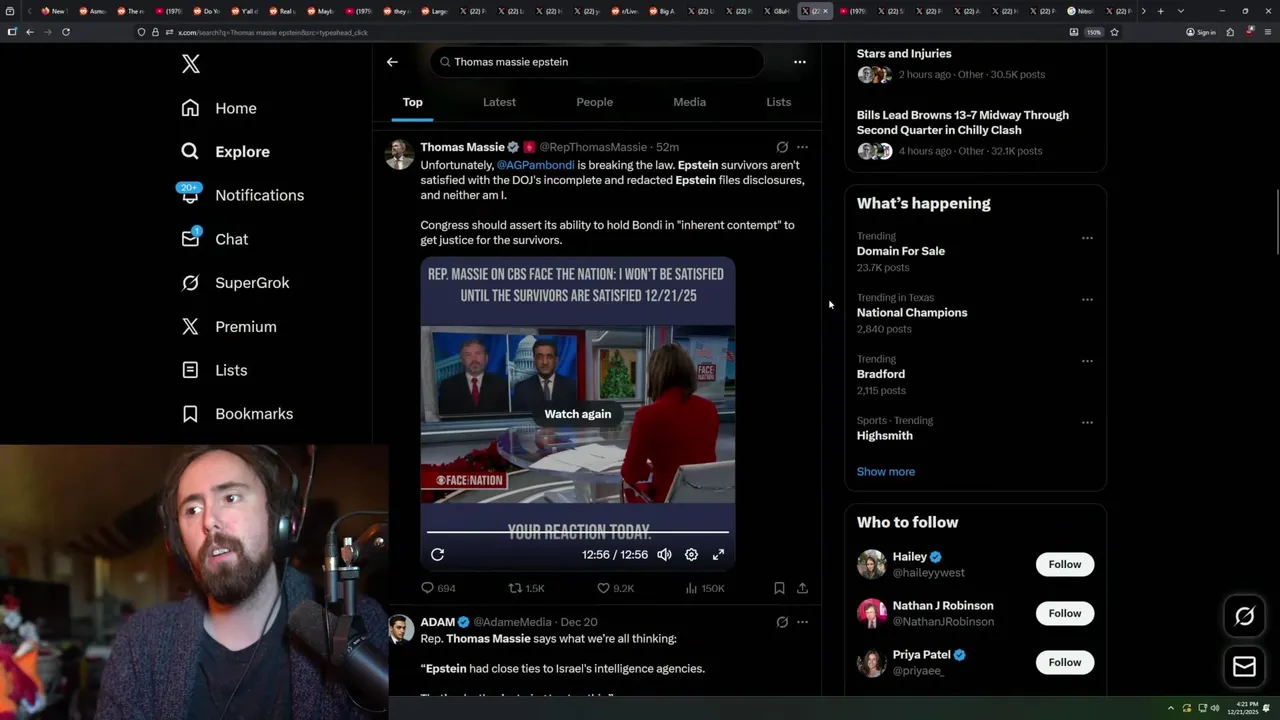This screenshot has height=720, width=1280.
Task: Open Chat from the sidebar
Action: (214, 239)
